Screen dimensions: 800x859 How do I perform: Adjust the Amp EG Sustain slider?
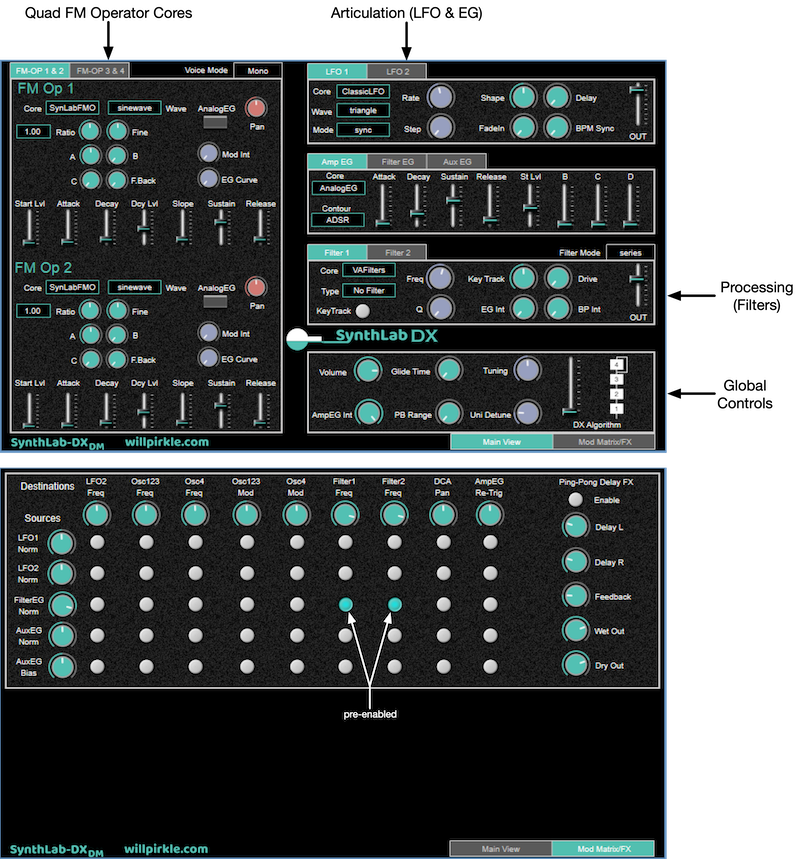point(453,205)
